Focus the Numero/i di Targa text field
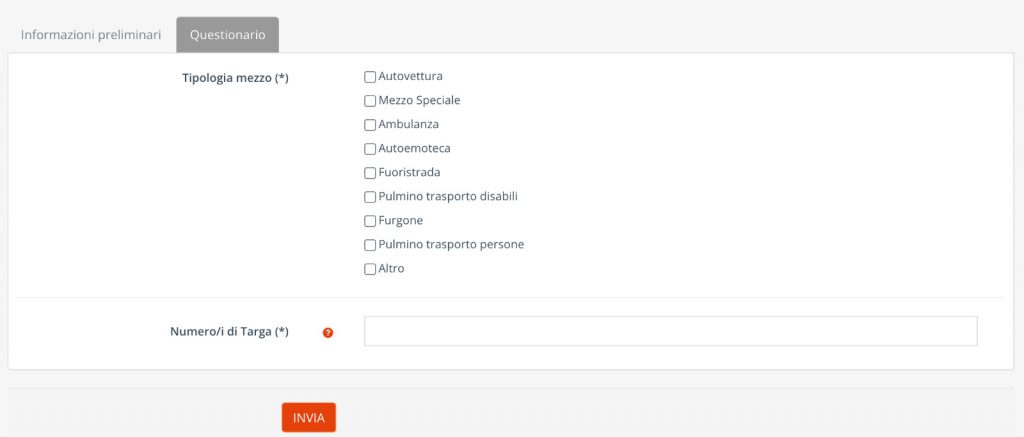Viewport: 1024px width, 437px height. [x=671, y=331]
